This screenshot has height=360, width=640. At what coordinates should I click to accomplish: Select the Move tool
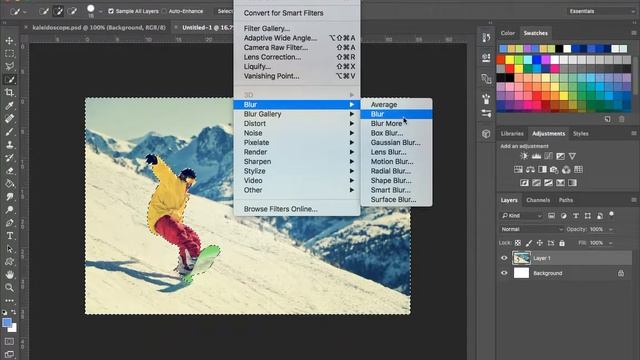9,40
